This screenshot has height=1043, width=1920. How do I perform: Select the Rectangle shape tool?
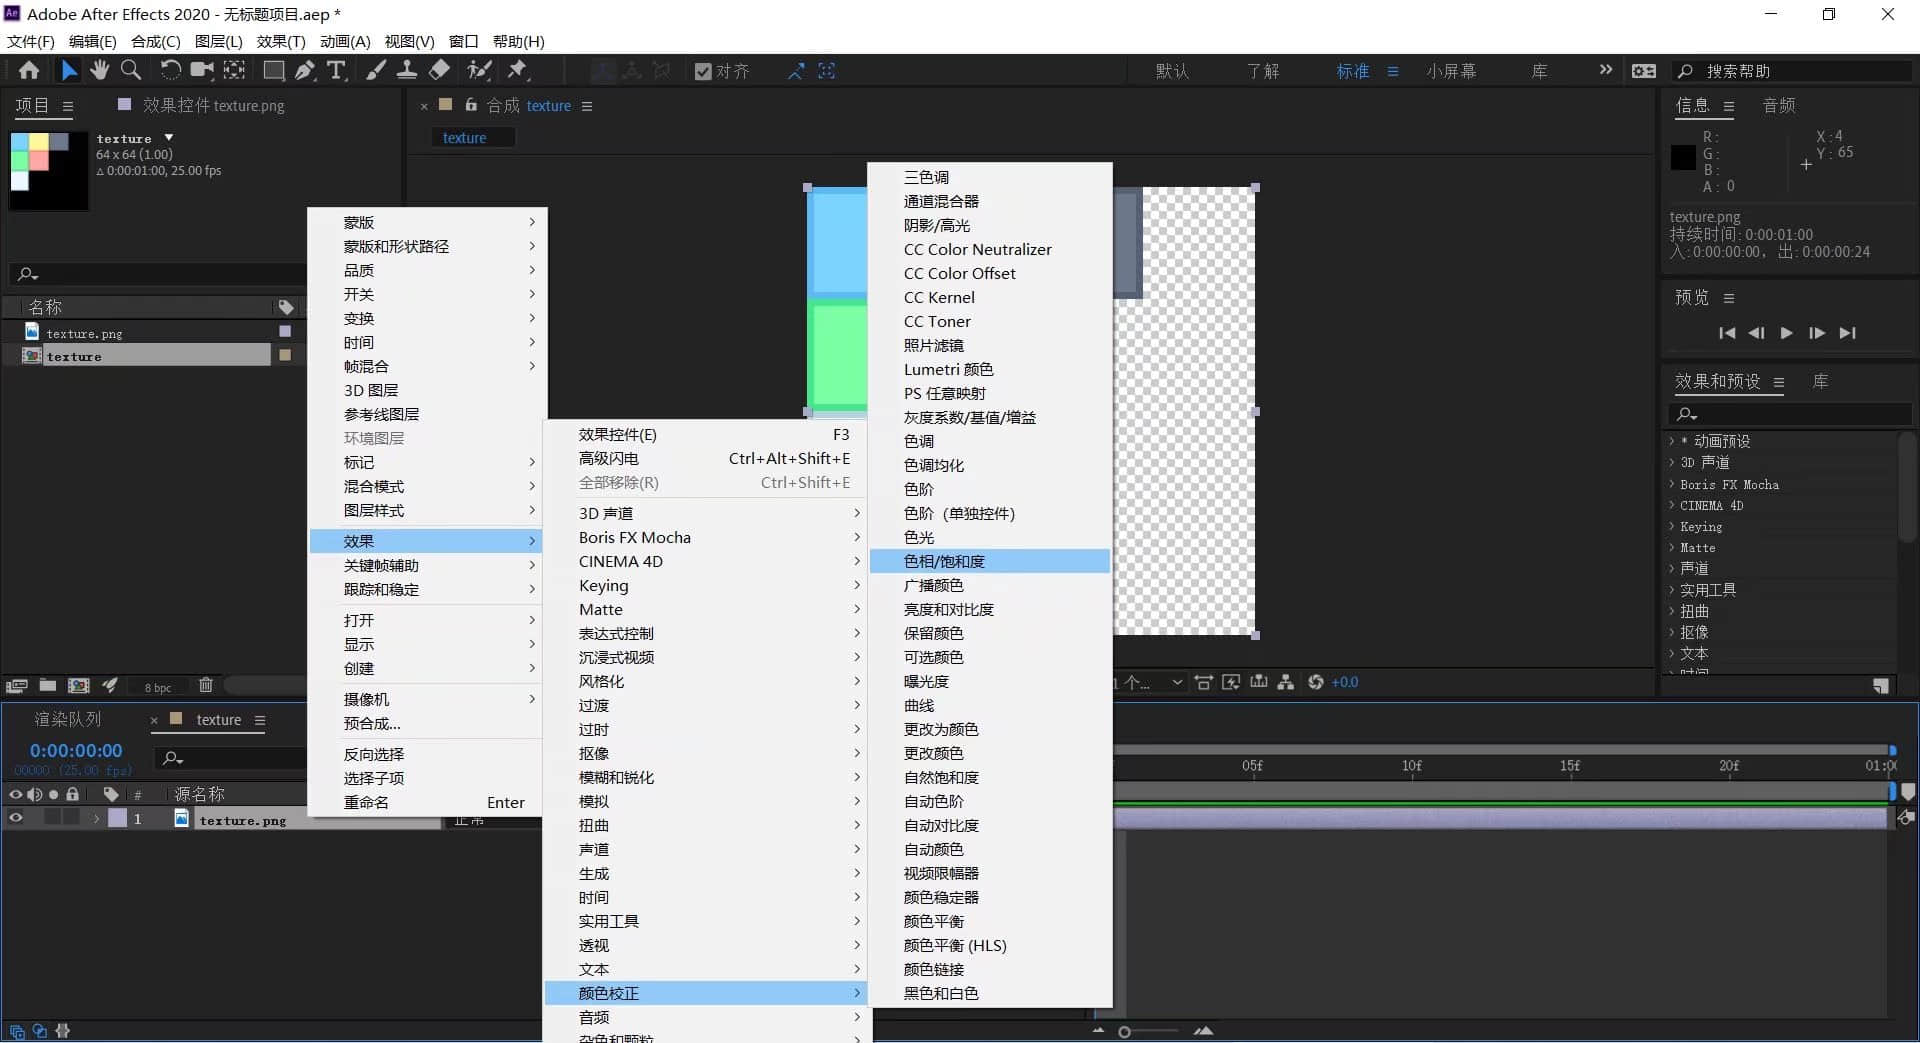[x=273, y=70]
